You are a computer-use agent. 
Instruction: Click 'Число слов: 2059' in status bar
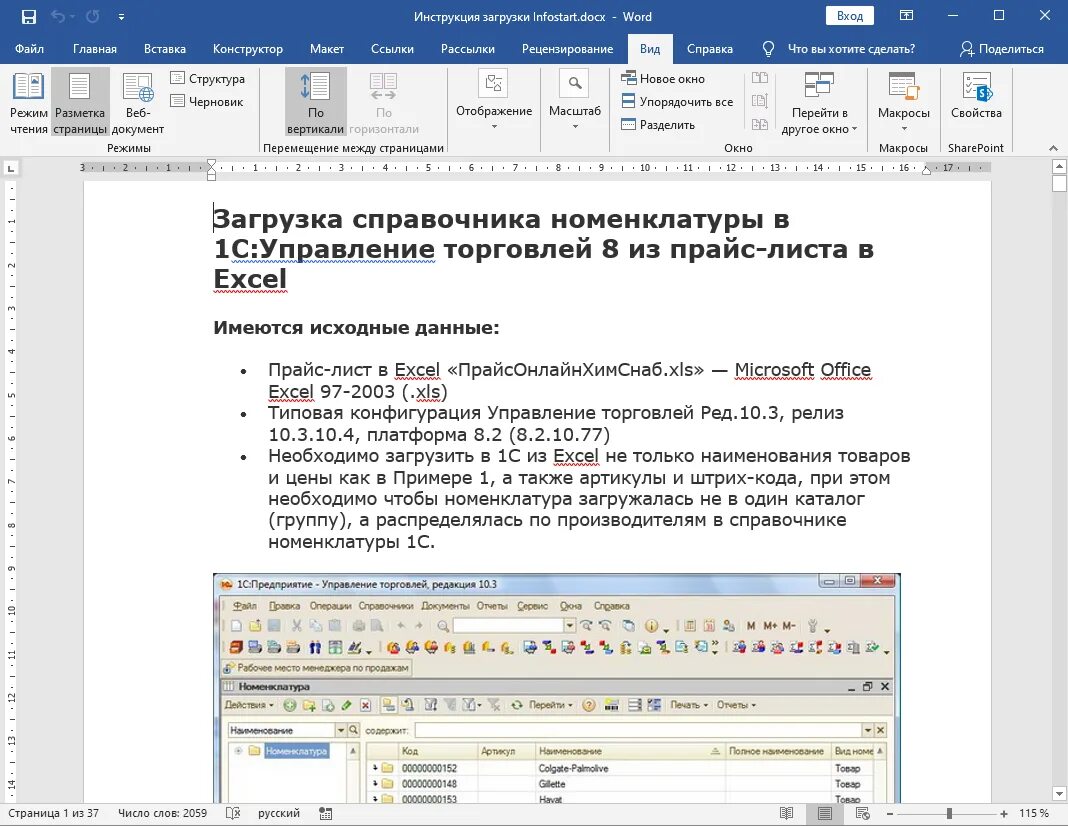click(162, 813)
